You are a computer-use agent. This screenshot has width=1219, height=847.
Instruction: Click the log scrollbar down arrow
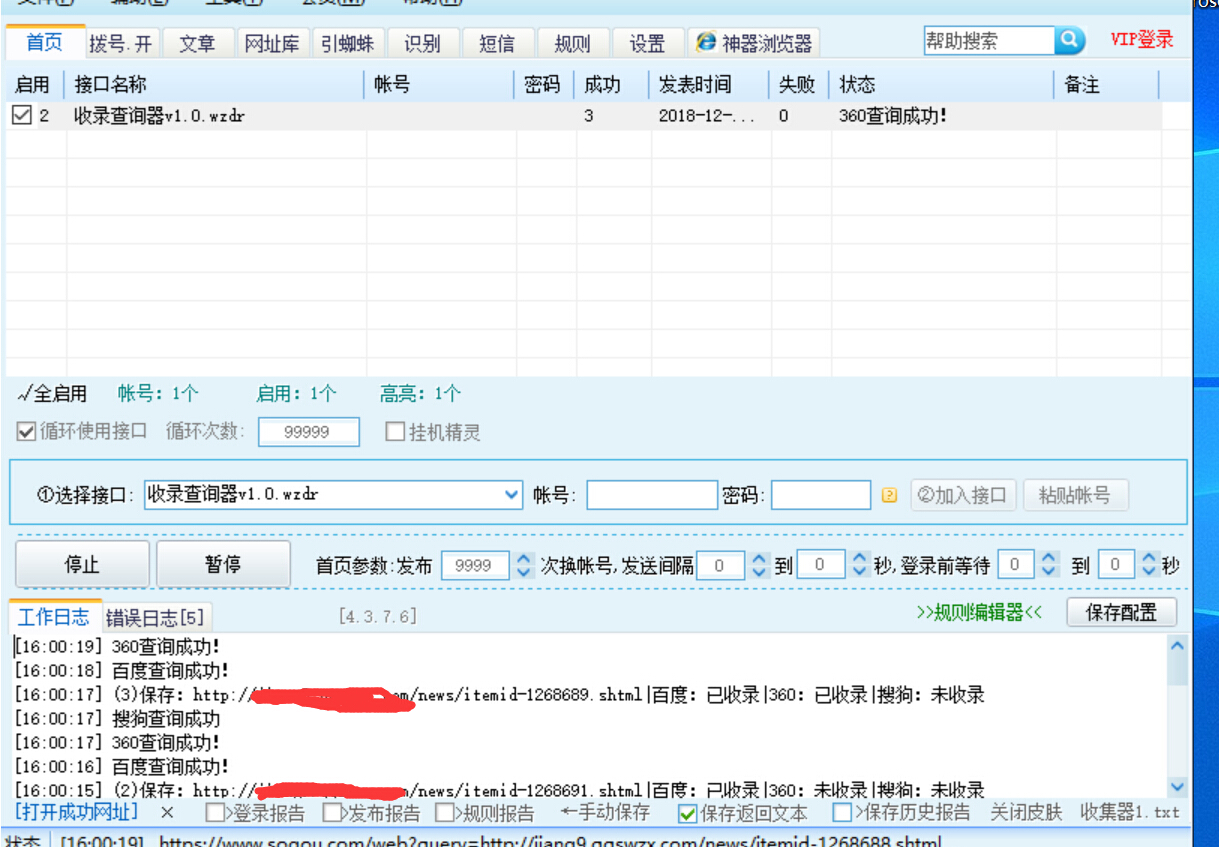click(1178, 787)
